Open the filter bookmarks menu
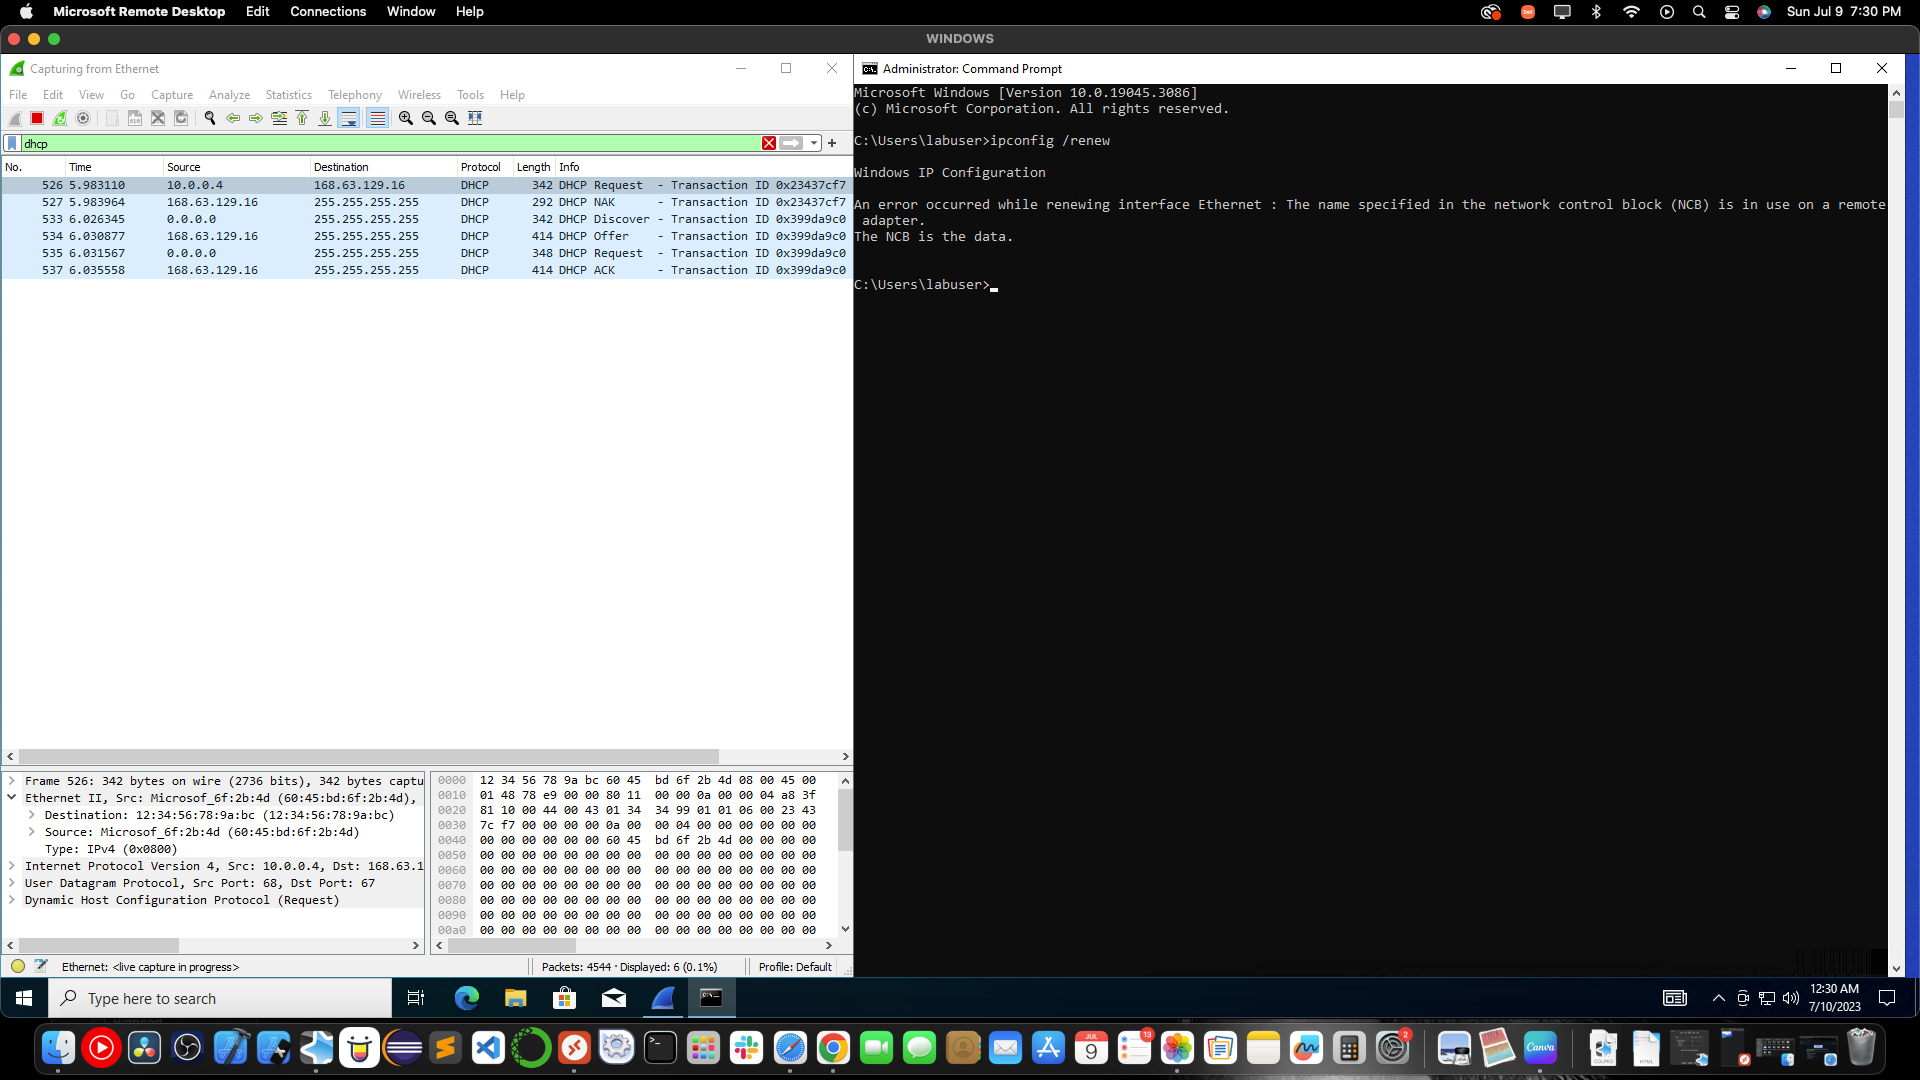This screenshot has height=1080, width=1920. (11, 143)
